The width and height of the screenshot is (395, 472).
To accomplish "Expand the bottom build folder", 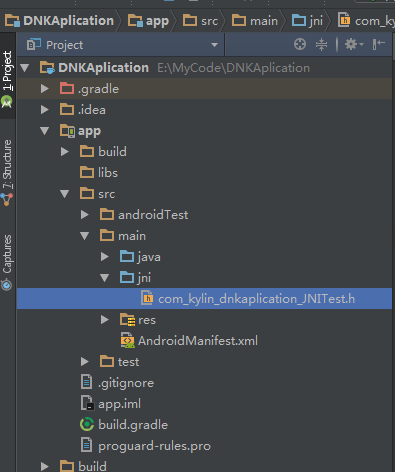I will pyautogui.click(x=45, y=466).
